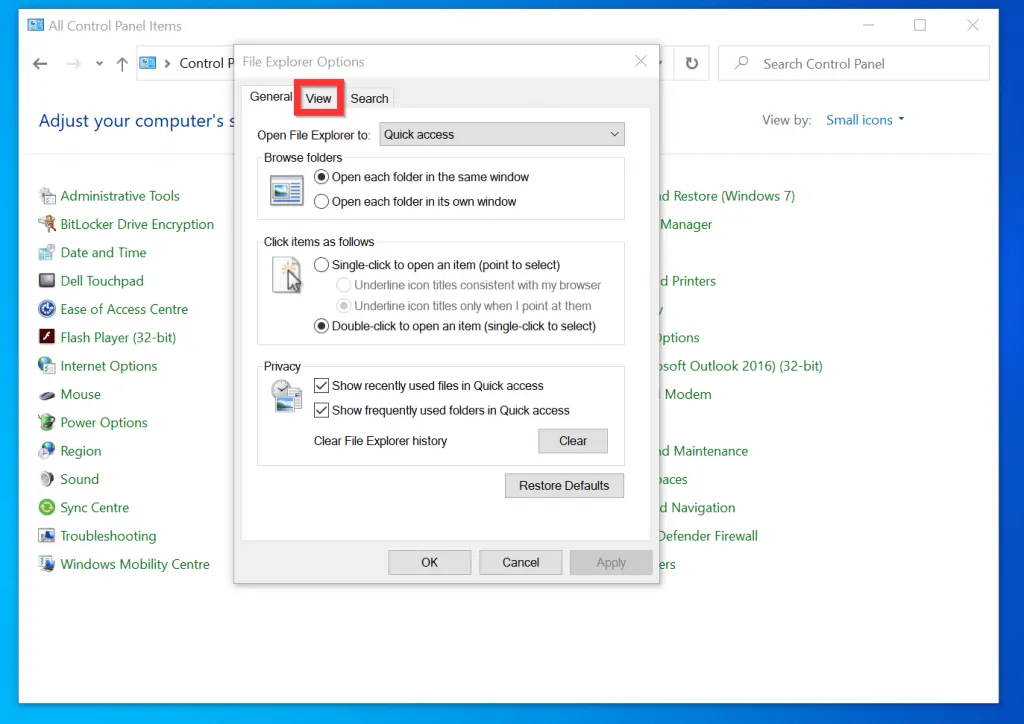The width and height of the screenshot is (1024, 724).
Task: Select the Date and Time icon
Action: click(46, 253)
